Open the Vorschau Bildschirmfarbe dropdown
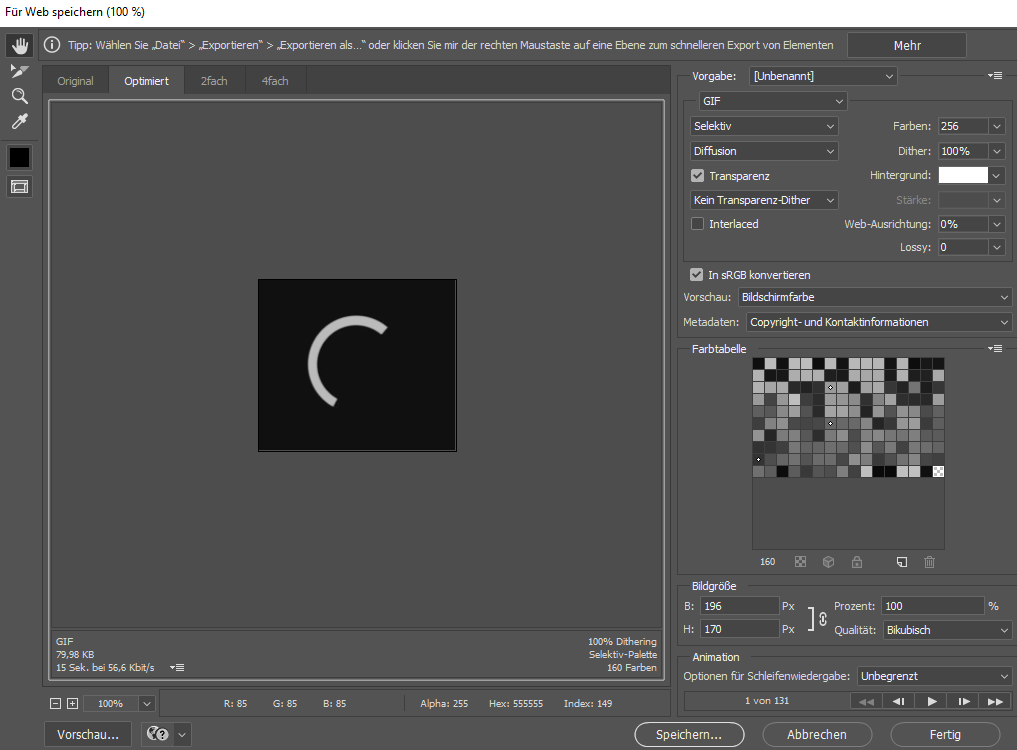1017x750 pixels. (874, 297)
